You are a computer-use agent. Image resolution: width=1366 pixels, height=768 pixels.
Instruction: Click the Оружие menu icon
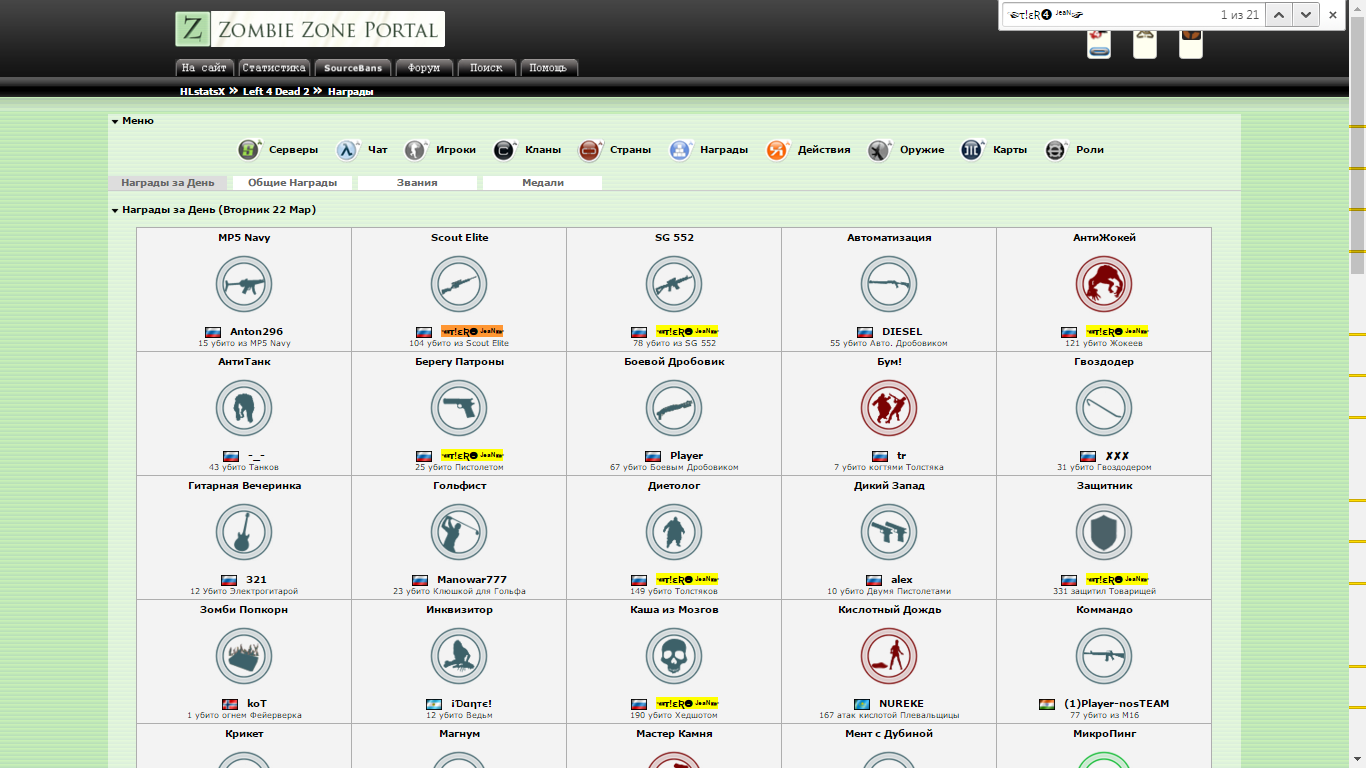pos(879,150)
